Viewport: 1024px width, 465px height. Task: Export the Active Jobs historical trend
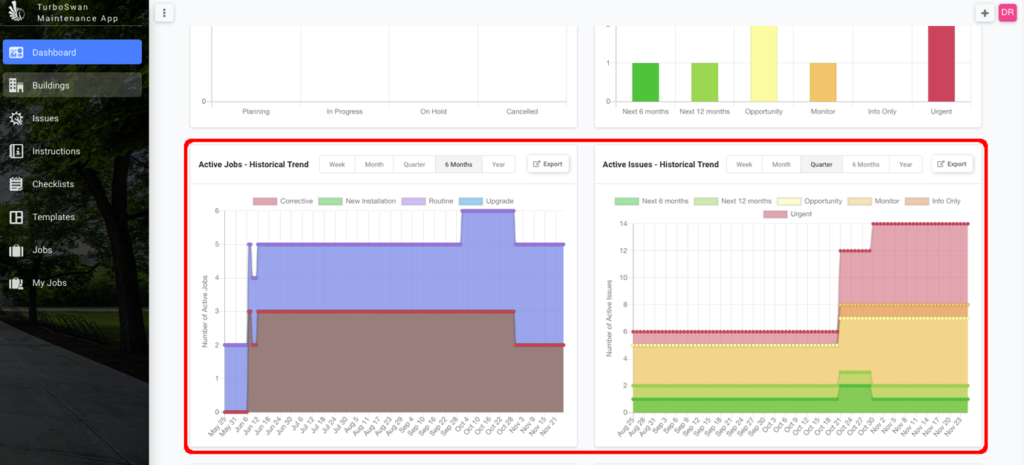[x=547, y=164]
